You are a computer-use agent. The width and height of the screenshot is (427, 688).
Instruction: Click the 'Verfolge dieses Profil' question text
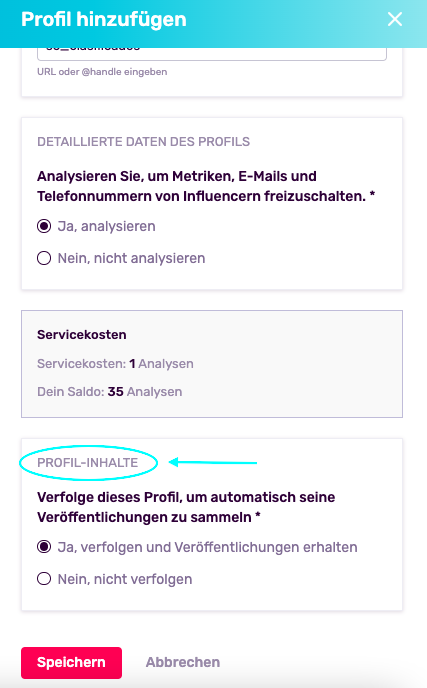[186, 507]
